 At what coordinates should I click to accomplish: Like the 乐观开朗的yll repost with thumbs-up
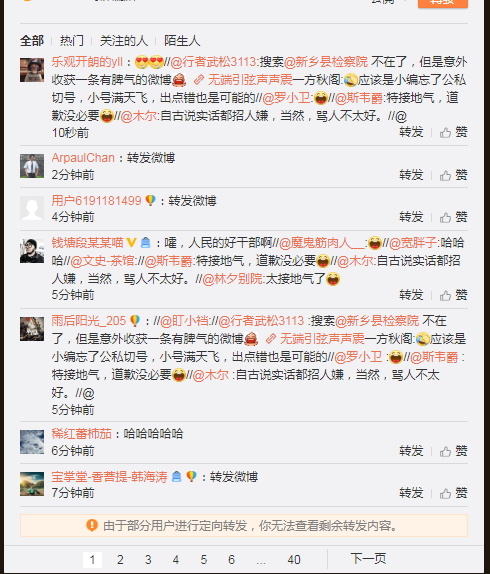point(445,133)
